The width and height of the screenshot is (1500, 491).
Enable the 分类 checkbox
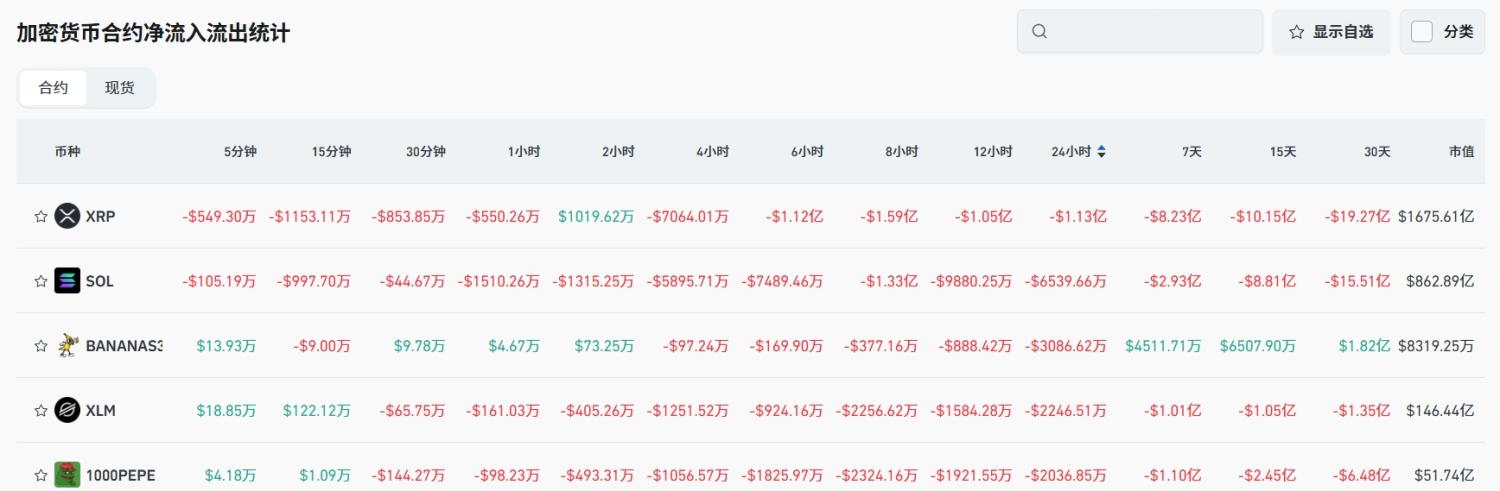(1421, 32)
